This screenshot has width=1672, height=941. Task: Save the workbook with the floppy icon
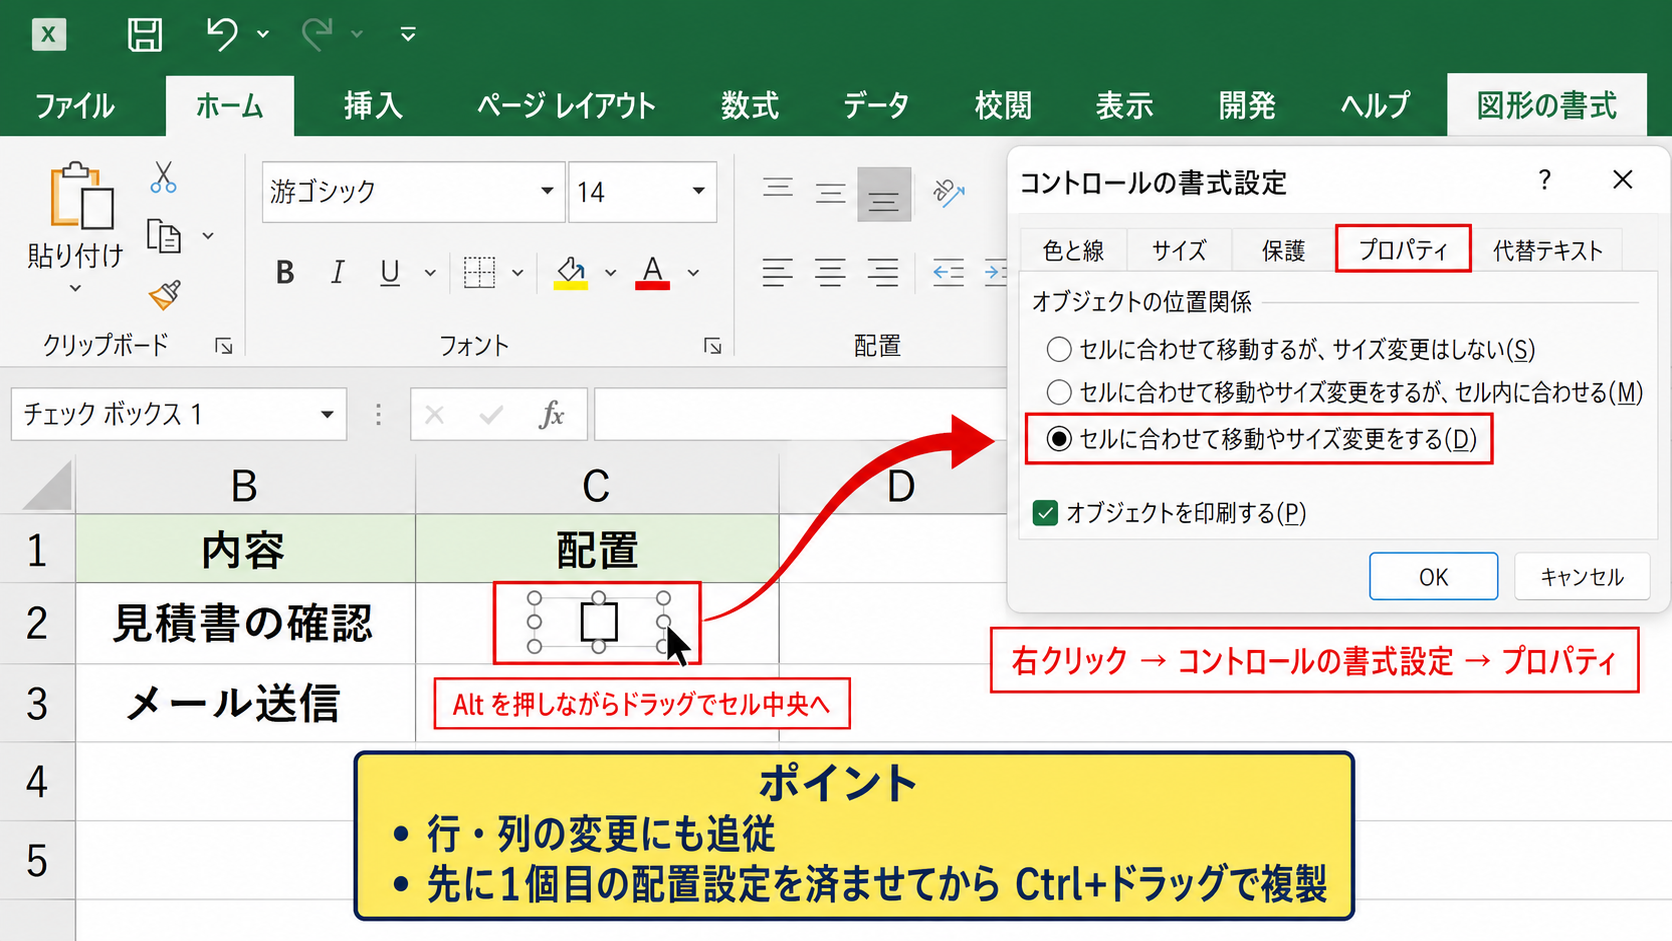[x=145, y=35]
